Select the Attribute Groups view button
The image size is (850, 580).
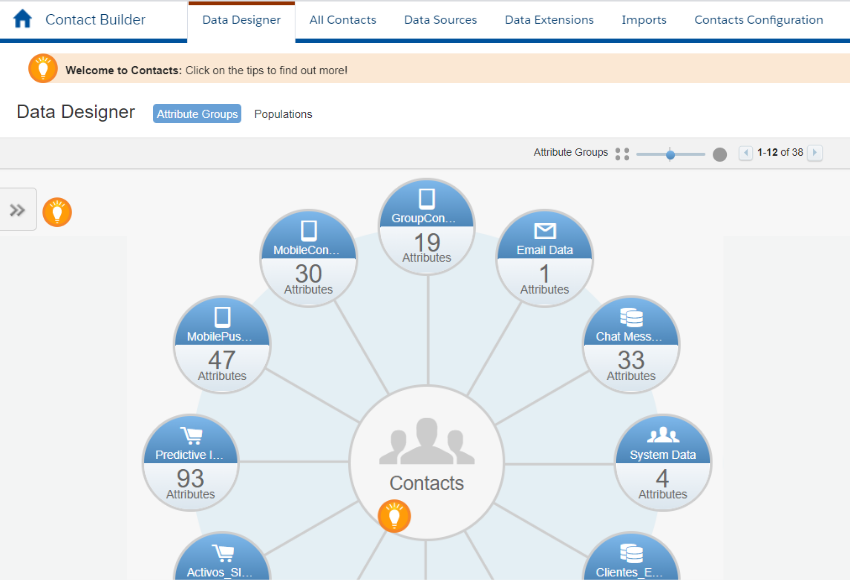click(x=197, y=114)
